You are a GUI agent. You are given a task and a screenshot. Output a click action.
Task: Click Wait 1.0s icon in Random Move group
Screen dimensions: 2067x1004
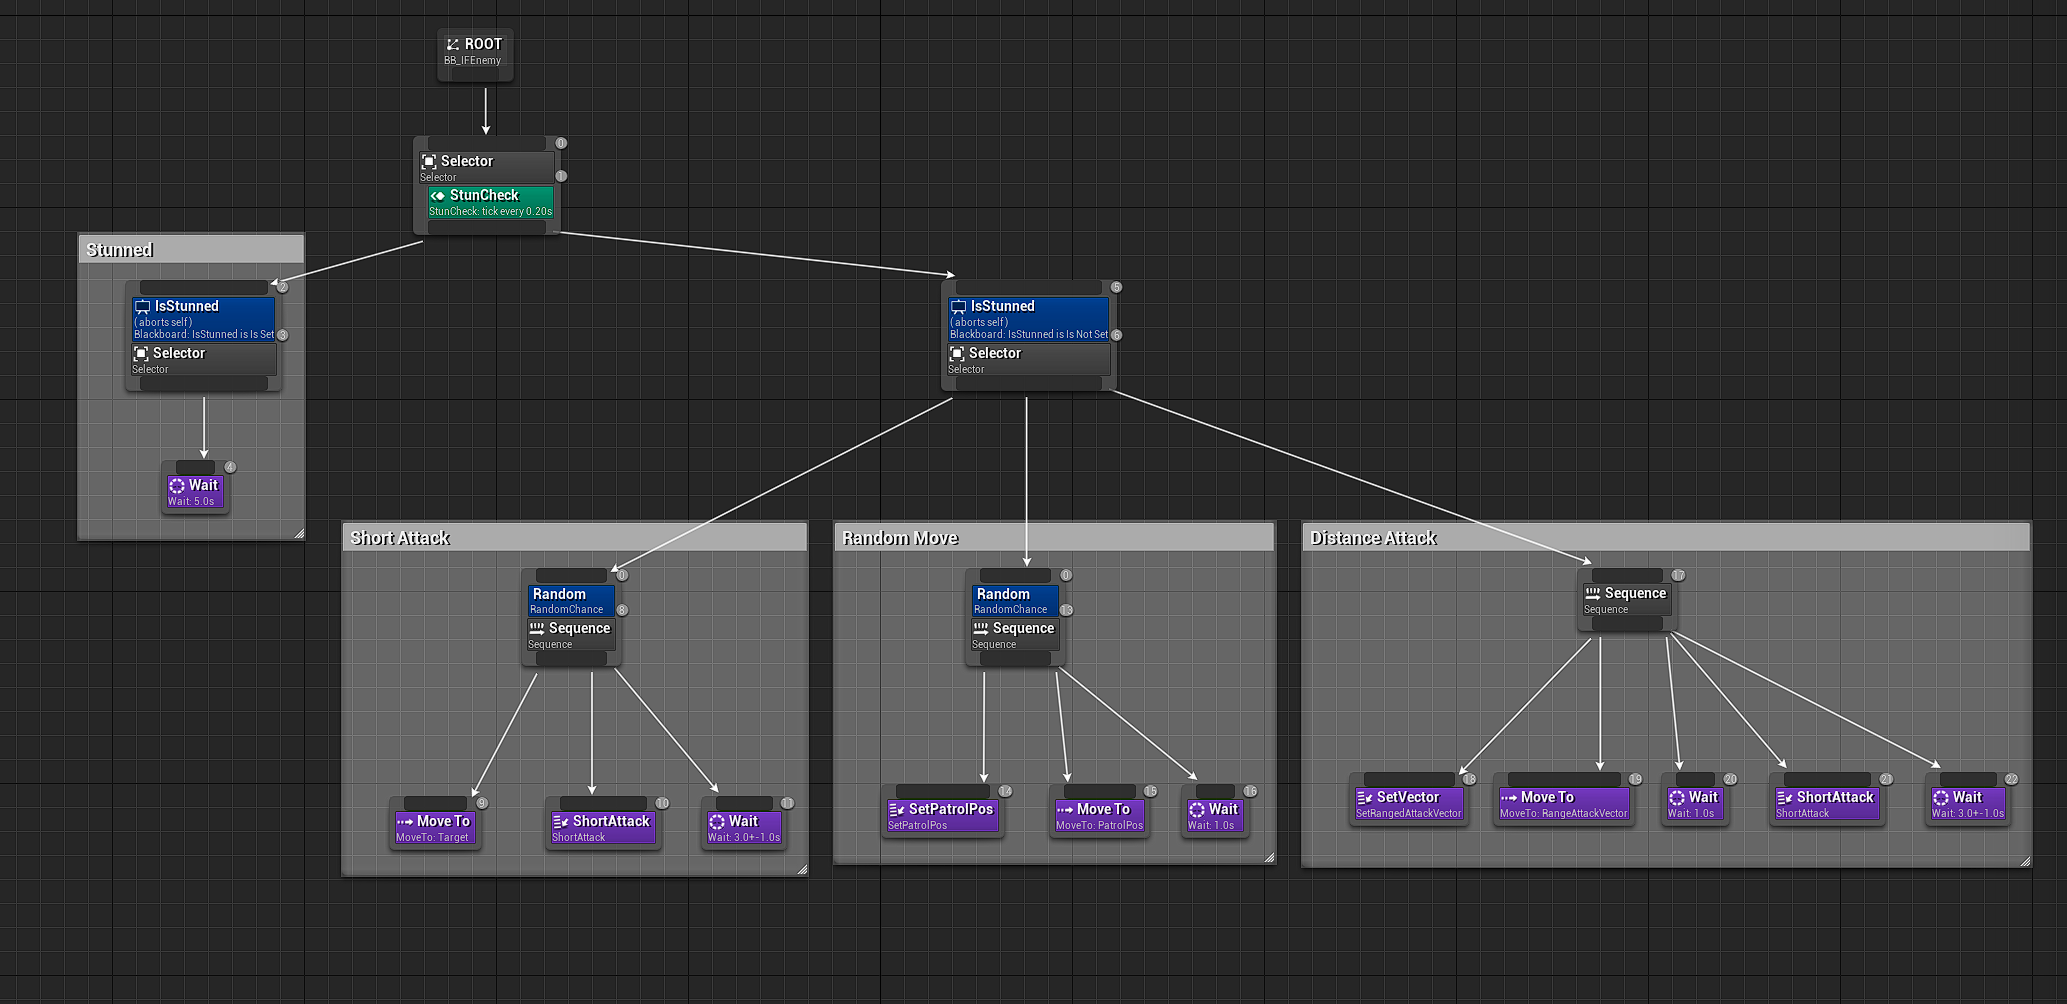[1197, 810]
